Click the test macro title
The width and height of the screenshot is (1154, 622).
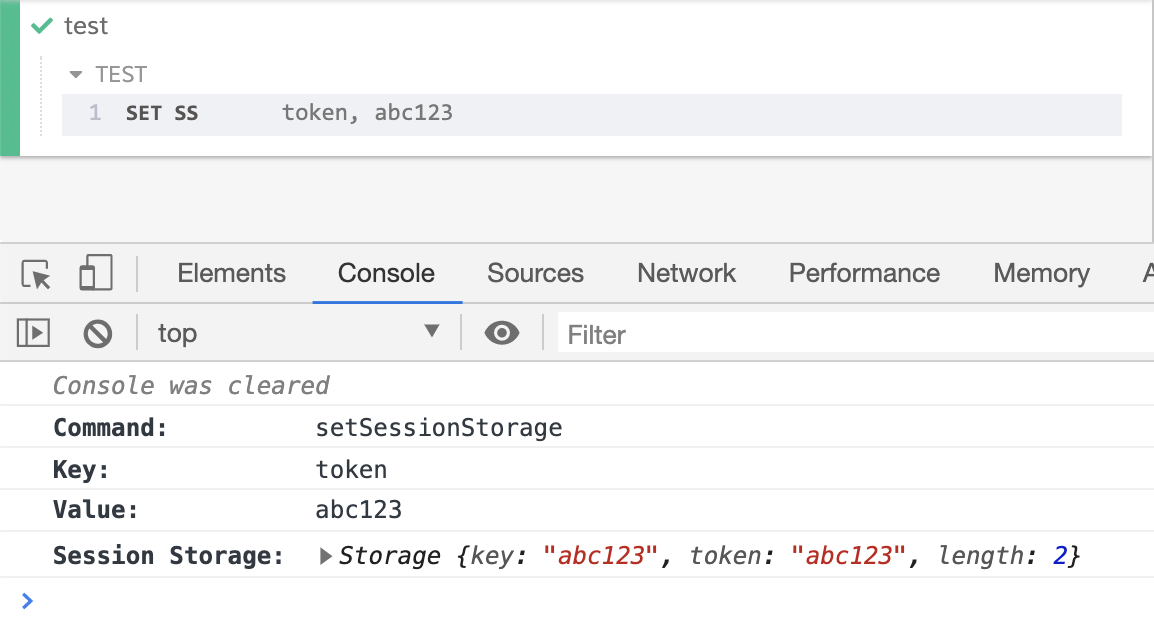click(x=85, y=26)
